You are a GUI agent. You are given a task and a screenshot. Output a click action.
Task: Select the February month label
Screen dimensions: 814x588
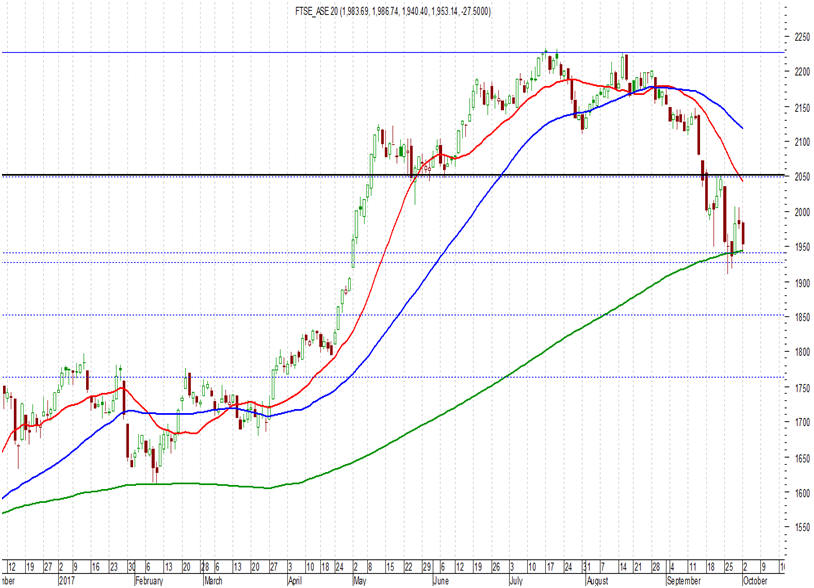point(149,580)
